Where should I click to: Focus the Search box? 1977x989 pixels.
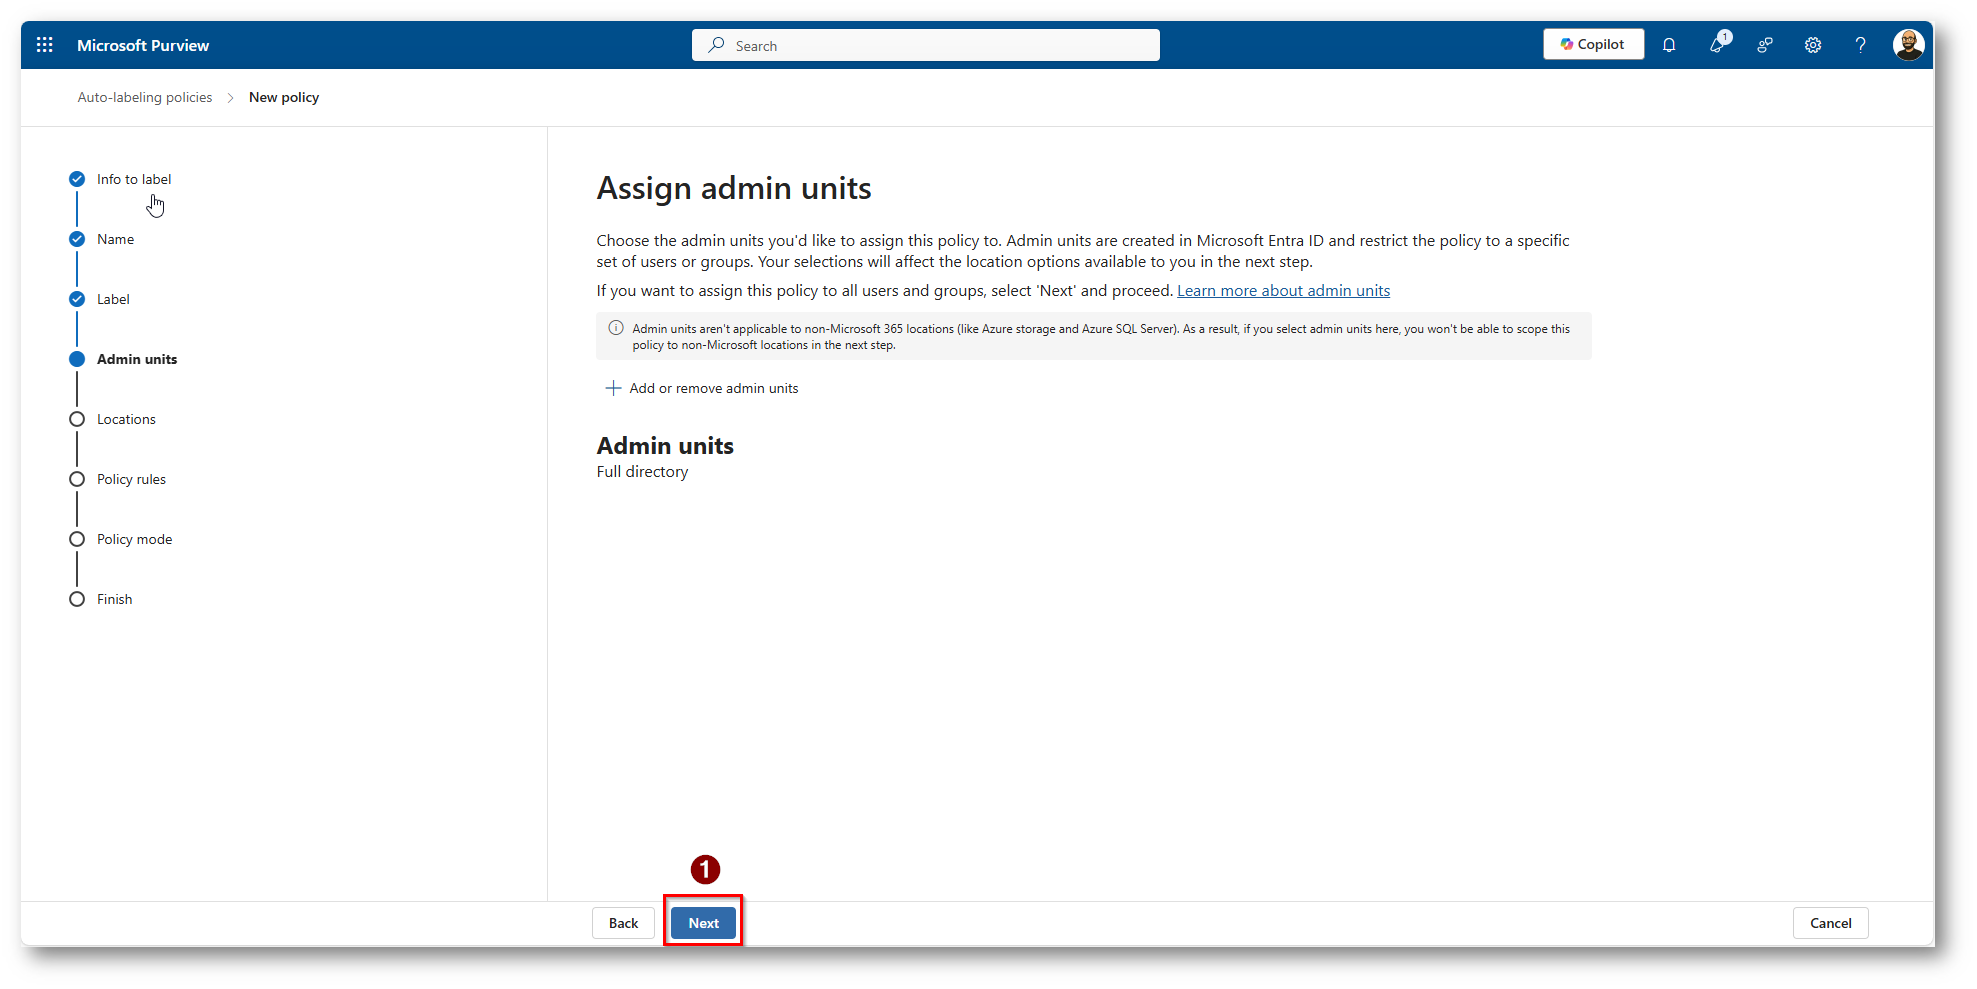926,45
